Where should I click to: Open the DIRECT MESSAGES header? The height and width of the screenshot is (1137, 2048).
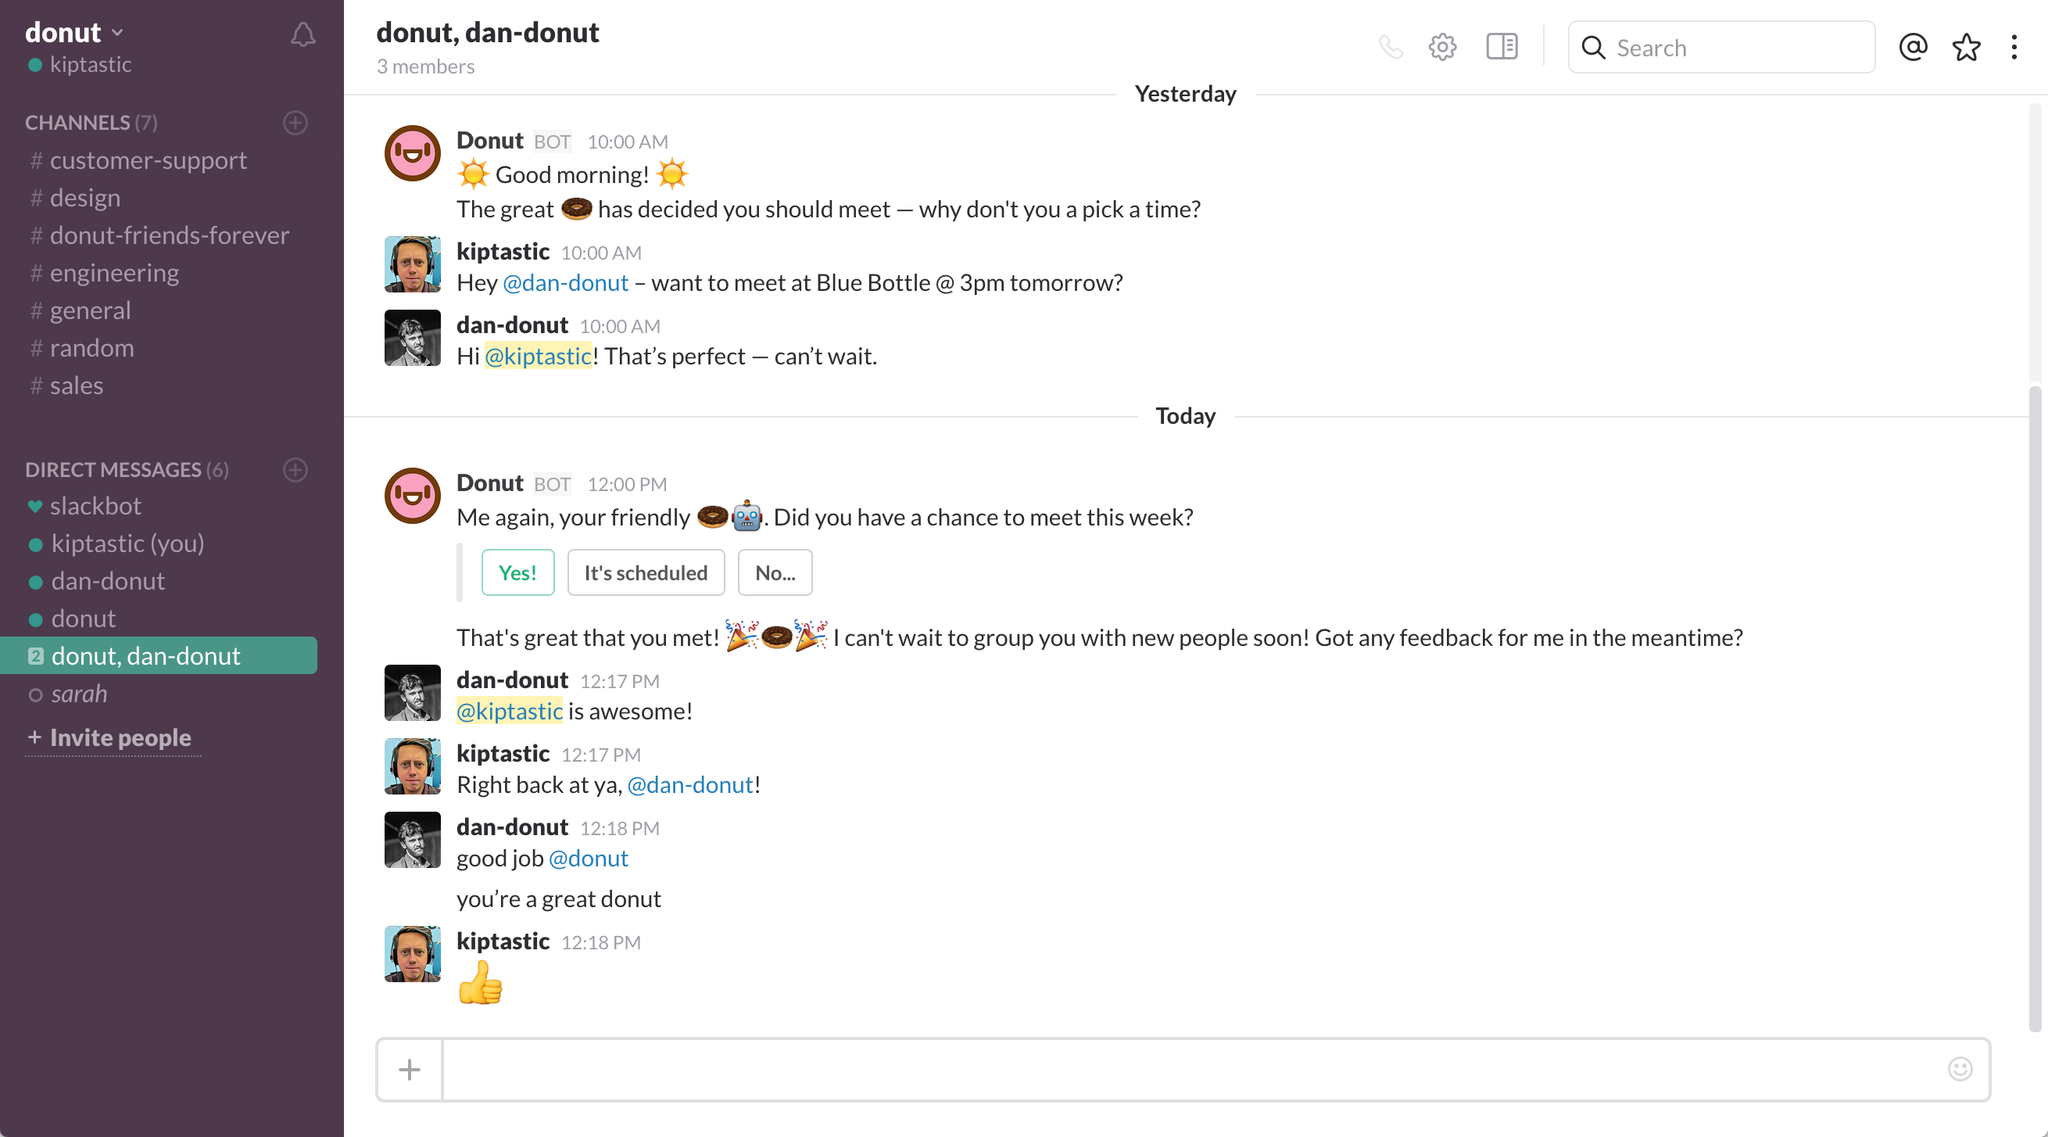point(127,469)
